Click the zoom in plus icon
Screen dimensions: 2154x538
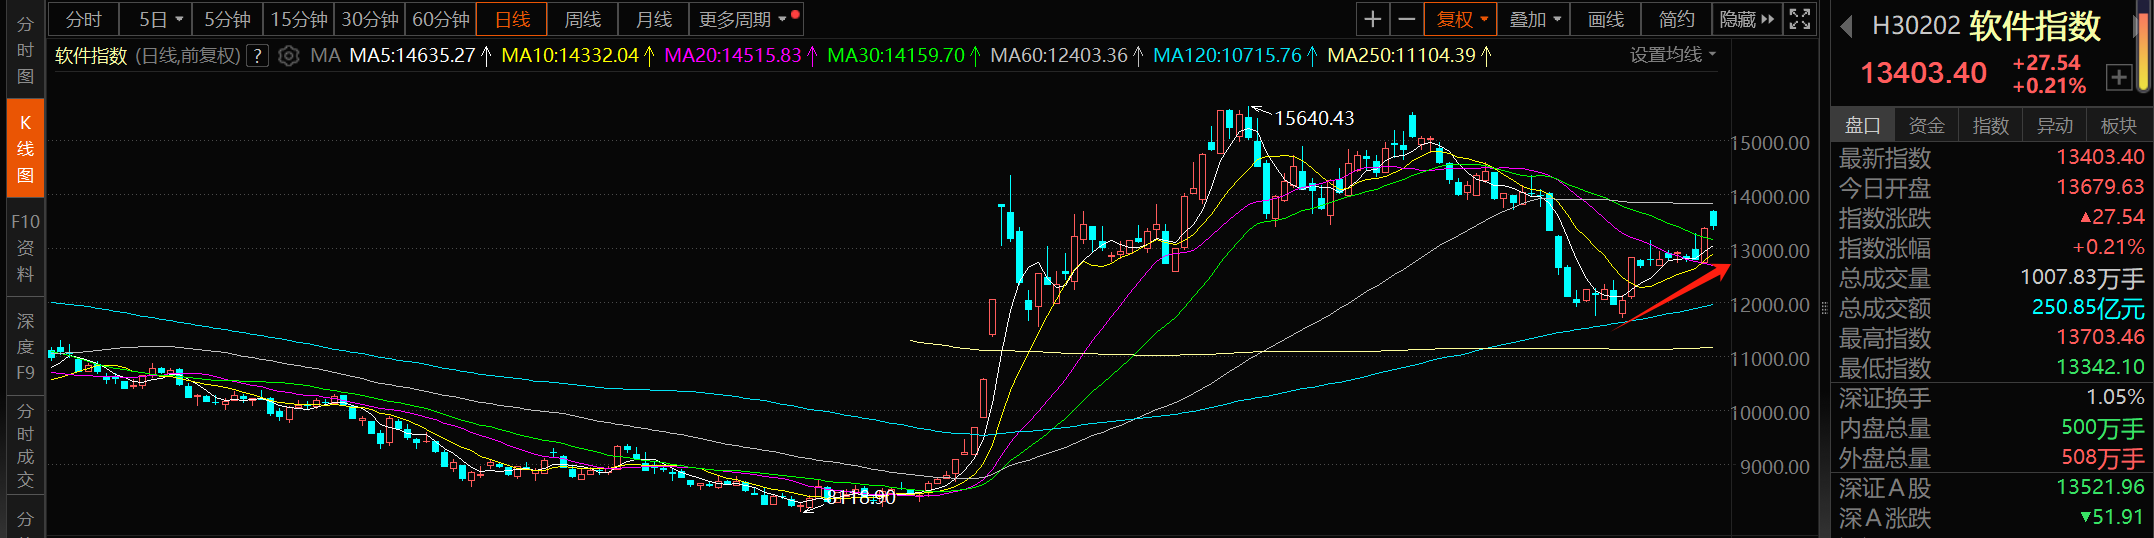1372,19
